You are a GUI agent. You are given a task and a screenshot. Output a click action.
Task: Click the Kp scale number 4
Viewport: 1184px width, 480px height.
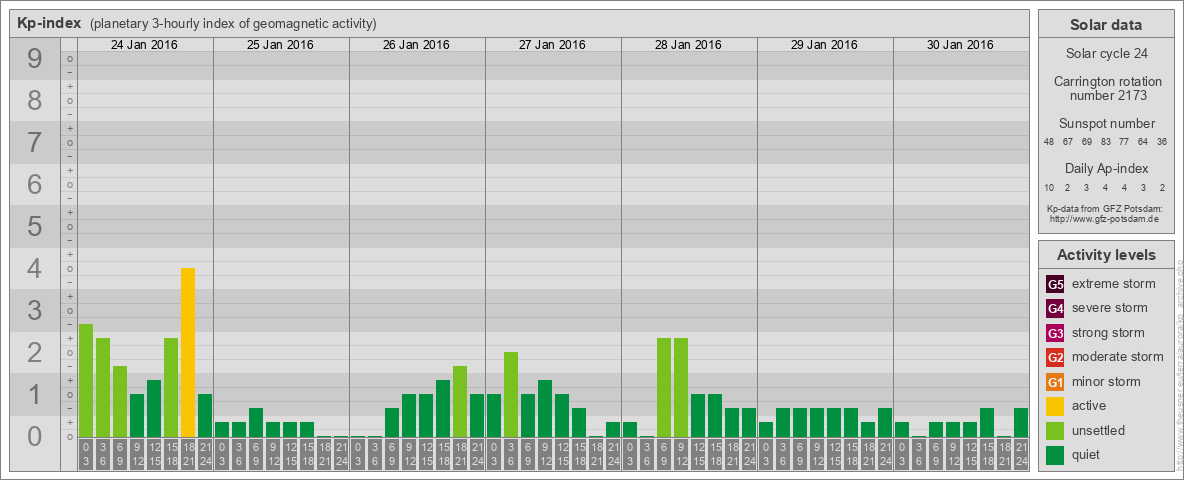coord(34,269)
